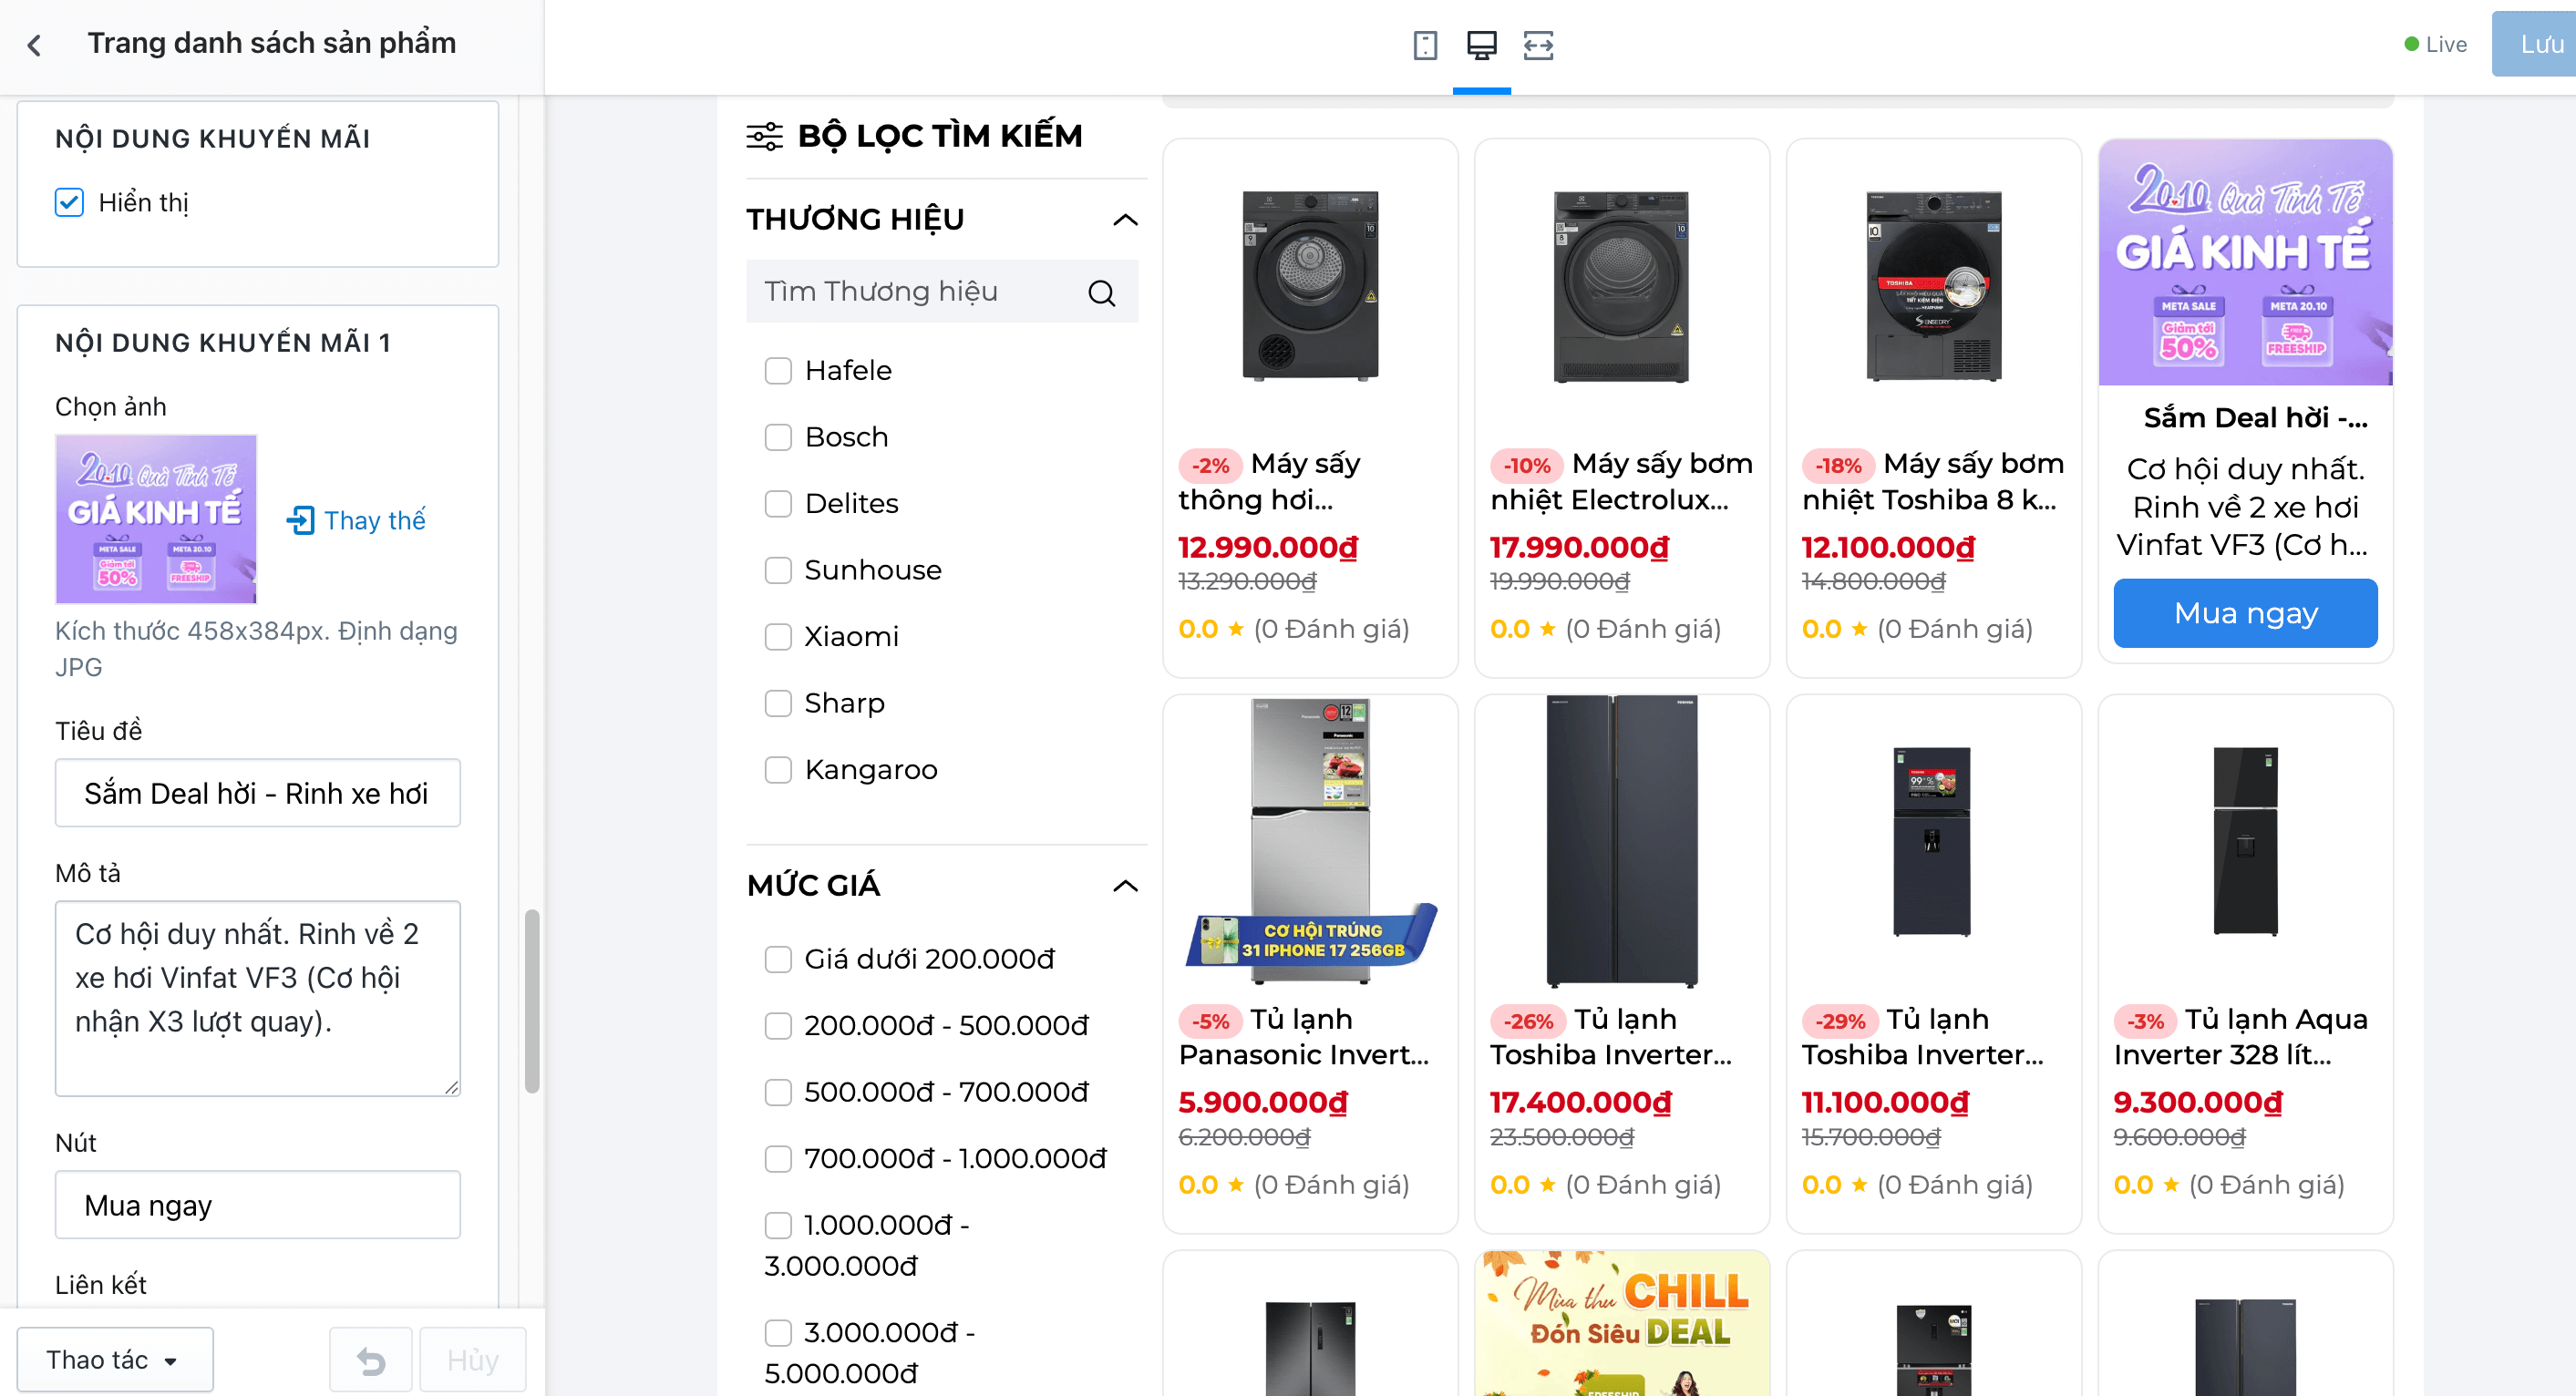Click the Tiêu đề input field
The height and width of the screenshot is (1396, 2576).
(x=258, y=793)
